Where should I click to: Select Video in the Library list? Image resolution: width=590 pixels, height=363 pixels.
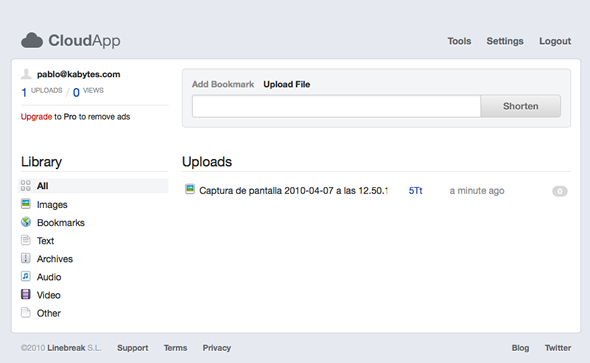[49, 295]
